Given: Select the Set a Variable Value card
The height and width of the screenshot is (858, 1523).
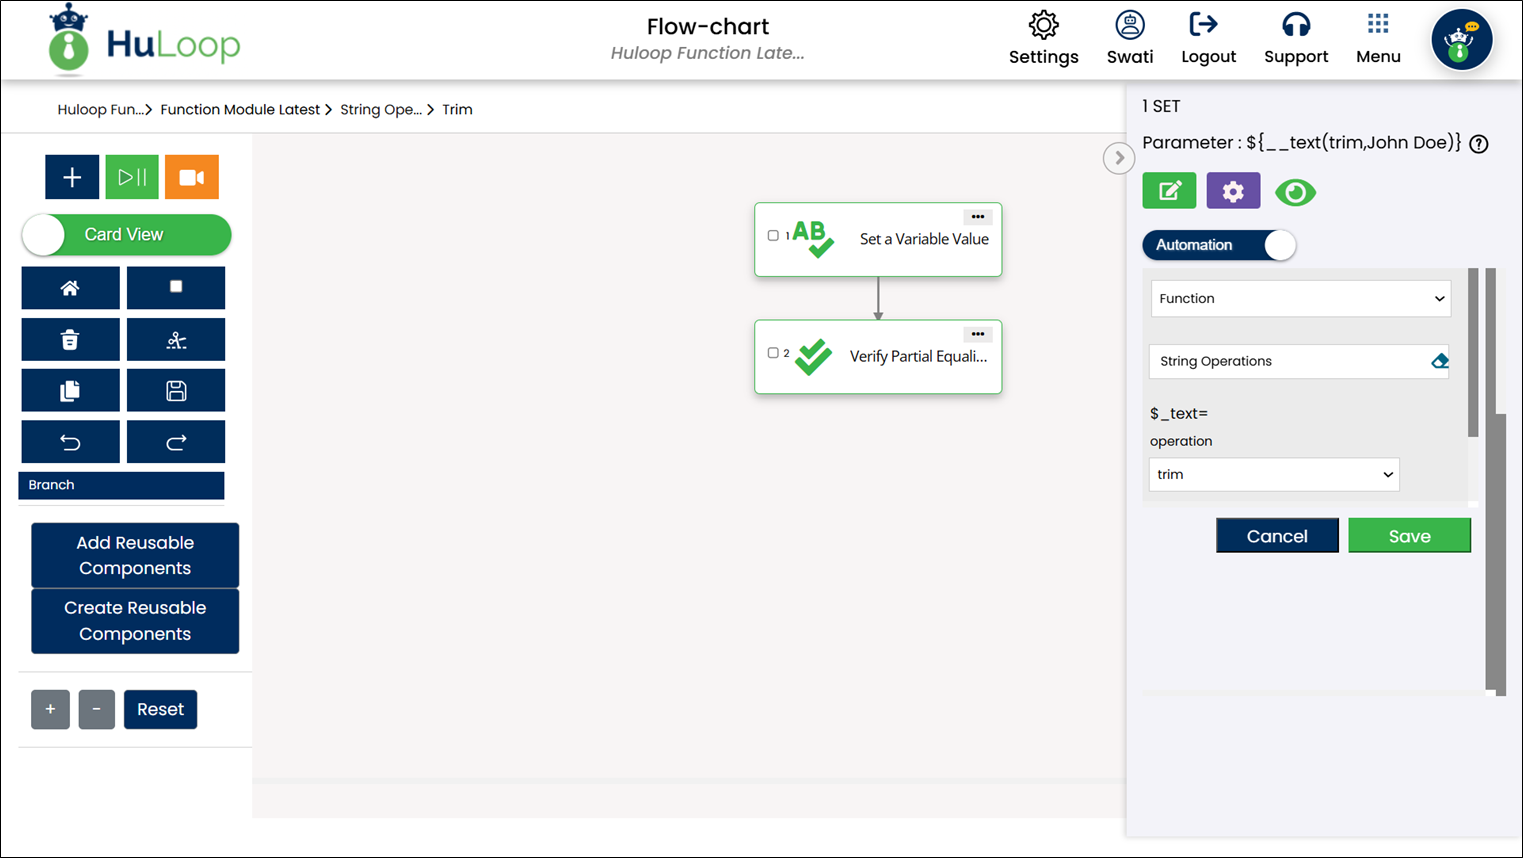Looking at the screenshot, I should pyautogui.click(x=878, y=240).
